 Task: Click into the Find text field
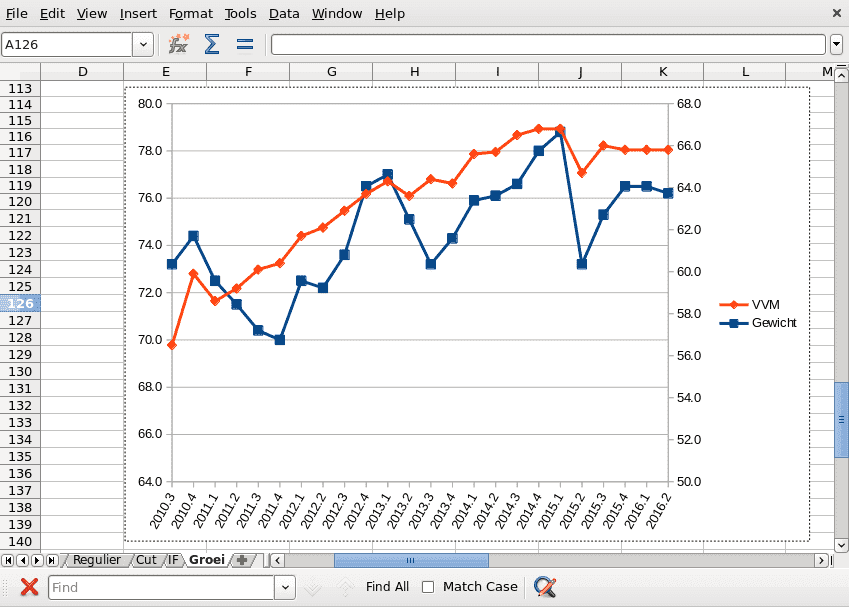point(160,587)
